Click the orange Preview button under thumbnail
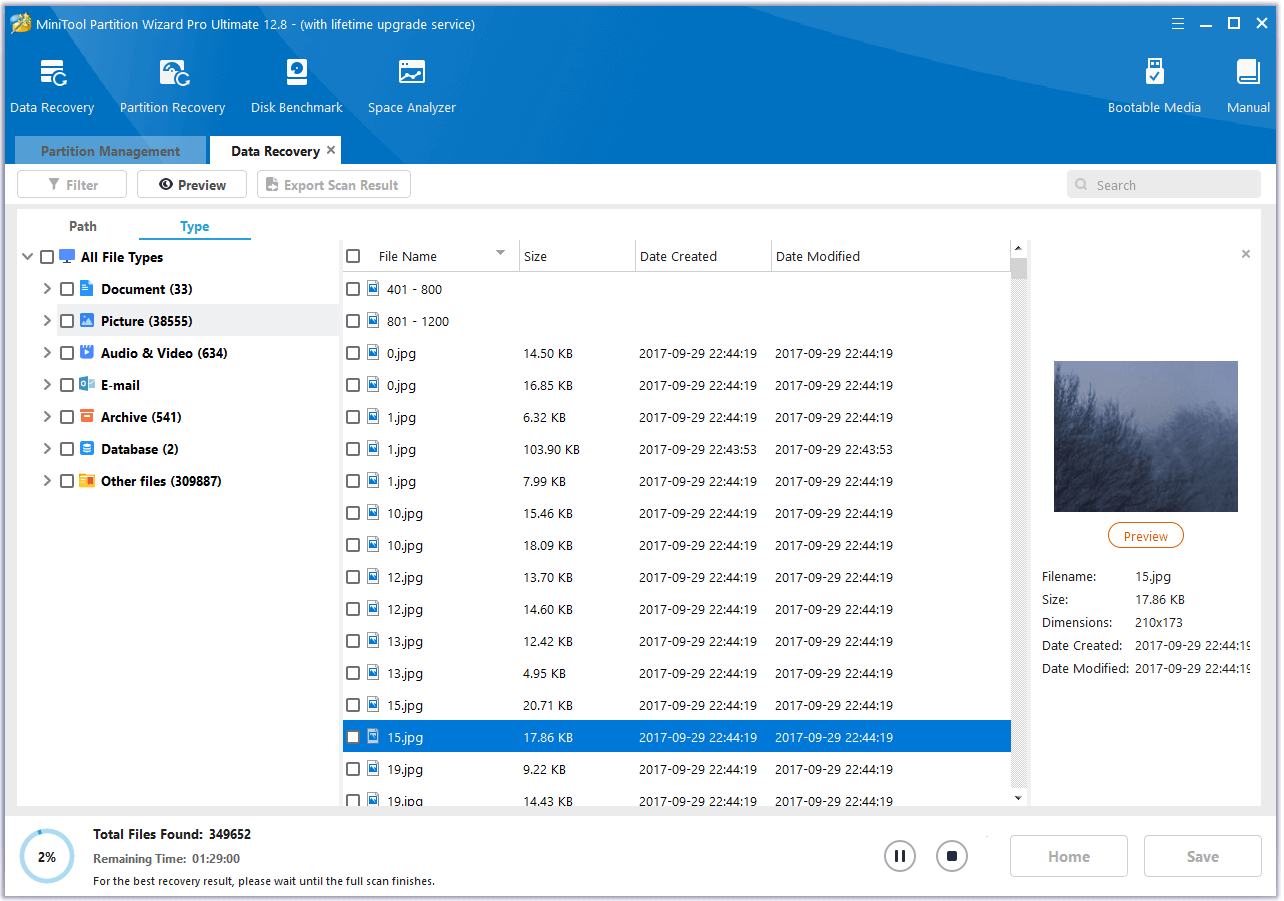This screenshot has width=1284, height=901. (x=1145, y=536)
